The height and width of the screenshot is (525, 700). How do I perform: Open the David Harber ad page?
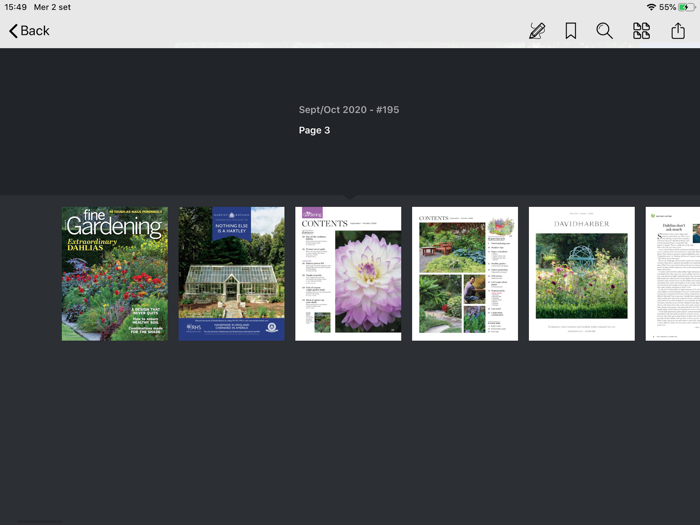[x=582, y=274]
